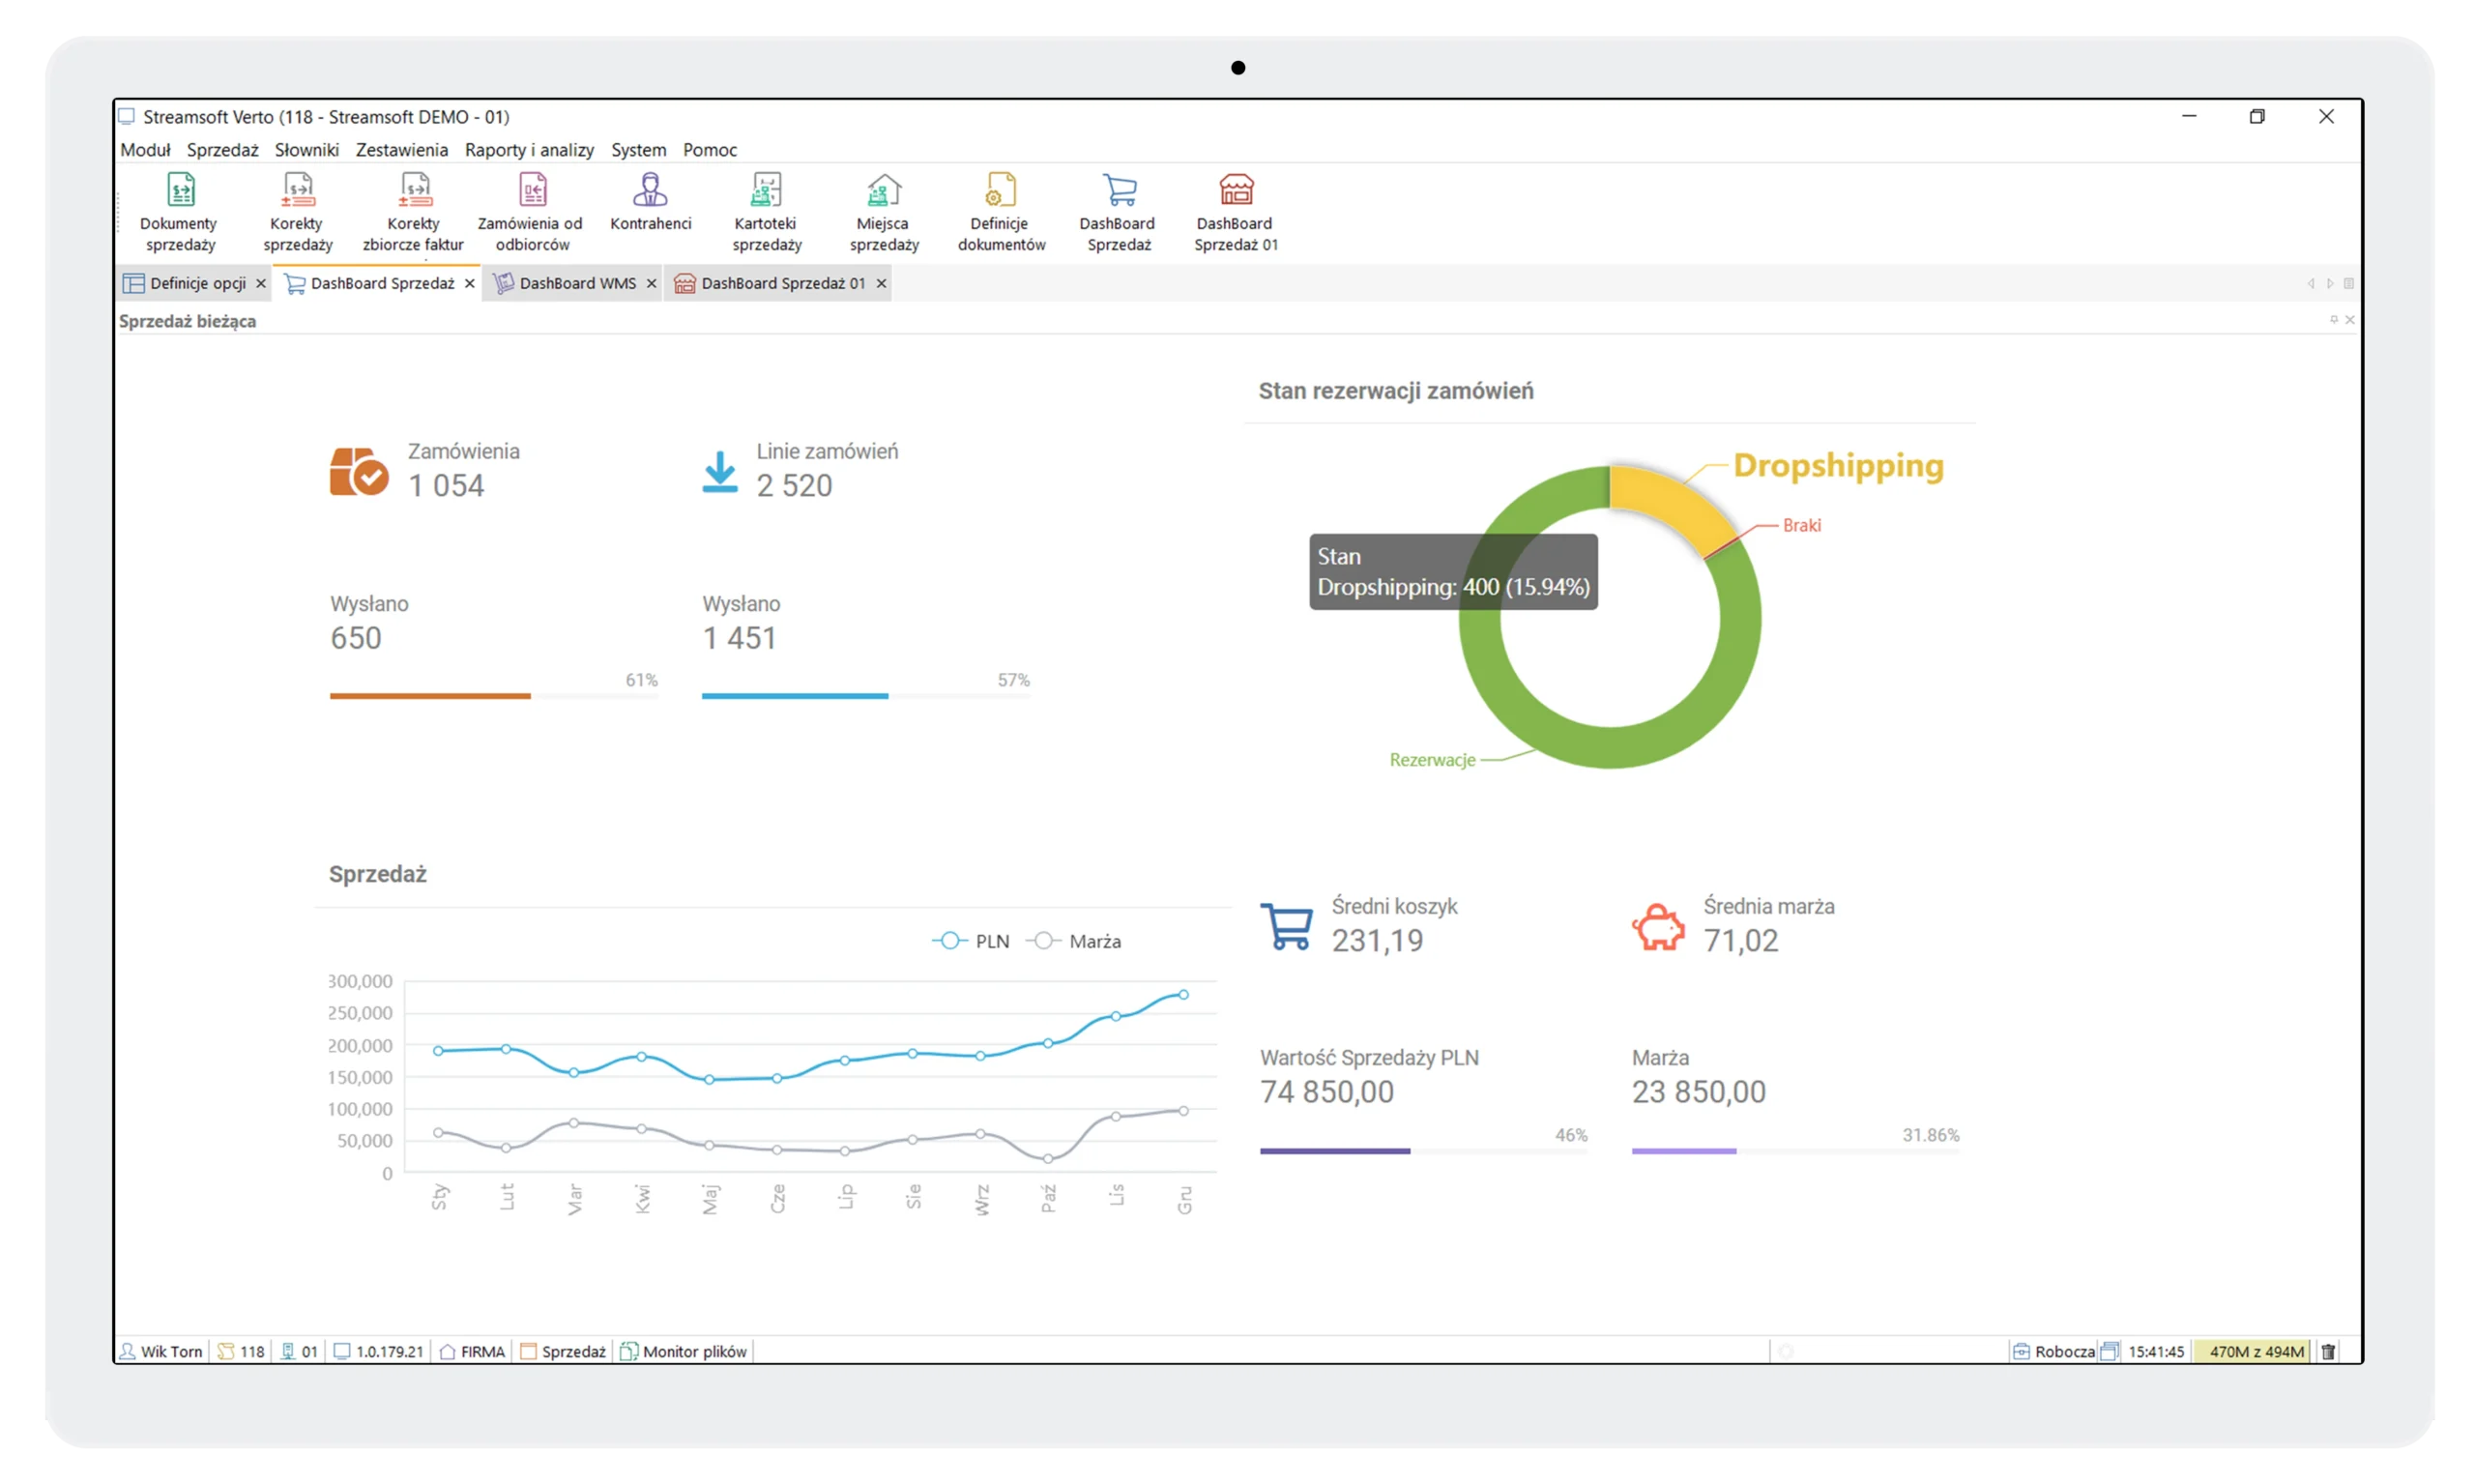
Task: Click Monitor plików in status bar
Action: coord(684,1352)
